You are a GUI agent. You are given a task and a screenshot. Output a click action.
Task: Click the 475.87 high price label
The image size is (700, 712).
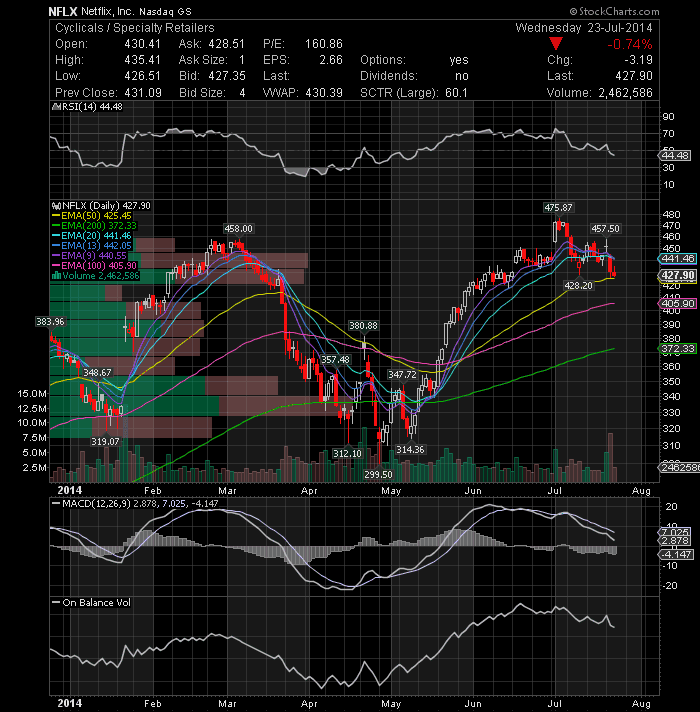558,208
